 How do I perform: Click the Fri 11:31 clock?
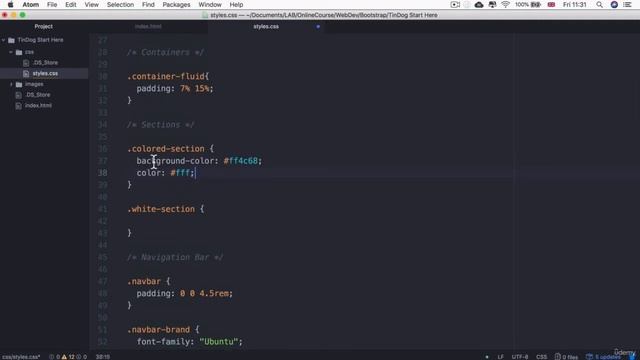click(575, 5)
